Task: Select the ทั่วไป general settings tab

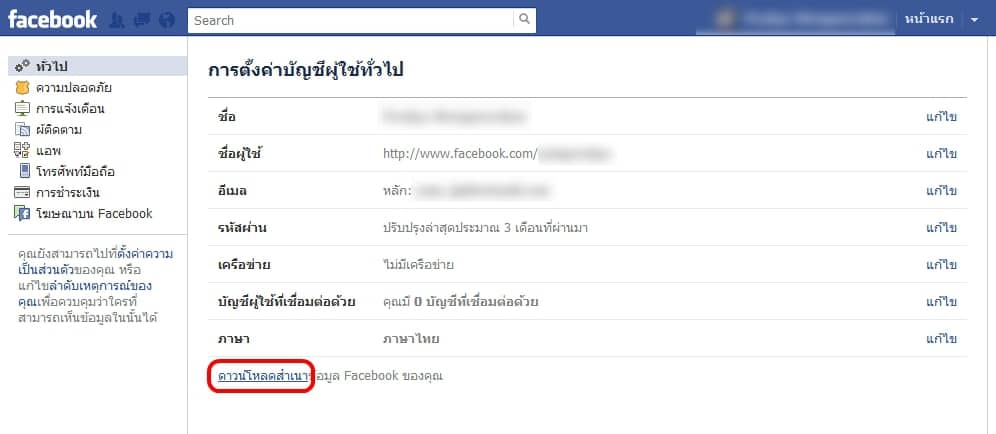Action: tap(98, 66)
